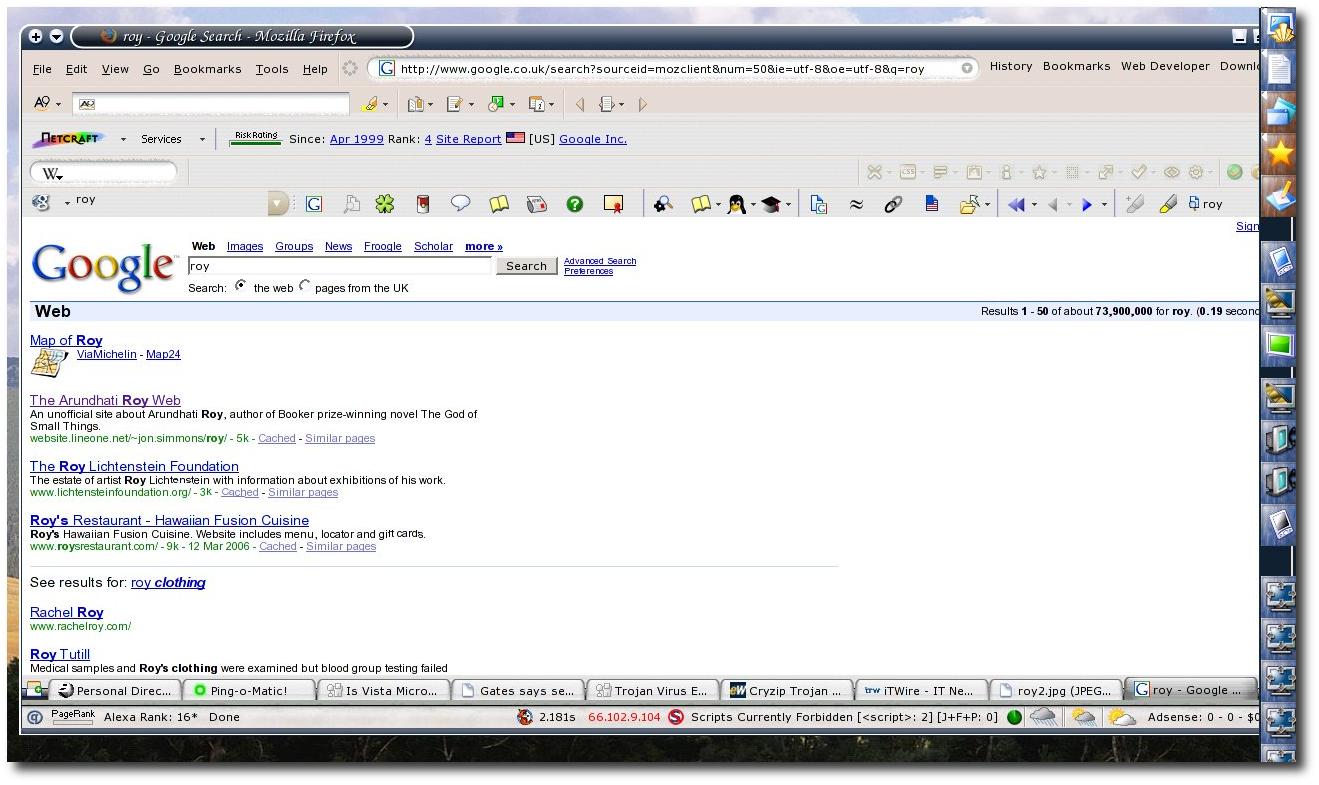This screenshot has width=1319, height=785.
Task: Click the document page icon in side panel
Action: point(1280,69)
